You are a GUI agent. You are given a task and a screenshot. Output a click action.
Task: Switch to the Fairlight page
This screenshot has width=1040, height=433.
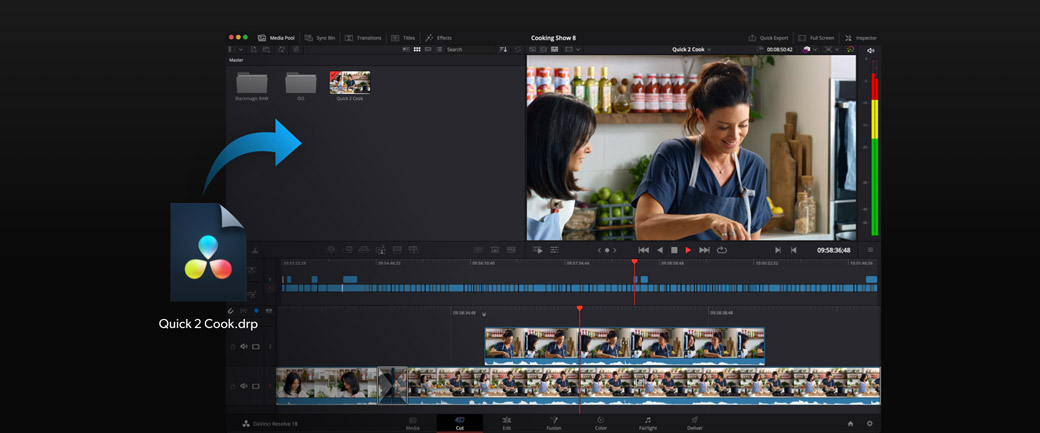click(648, 423)
